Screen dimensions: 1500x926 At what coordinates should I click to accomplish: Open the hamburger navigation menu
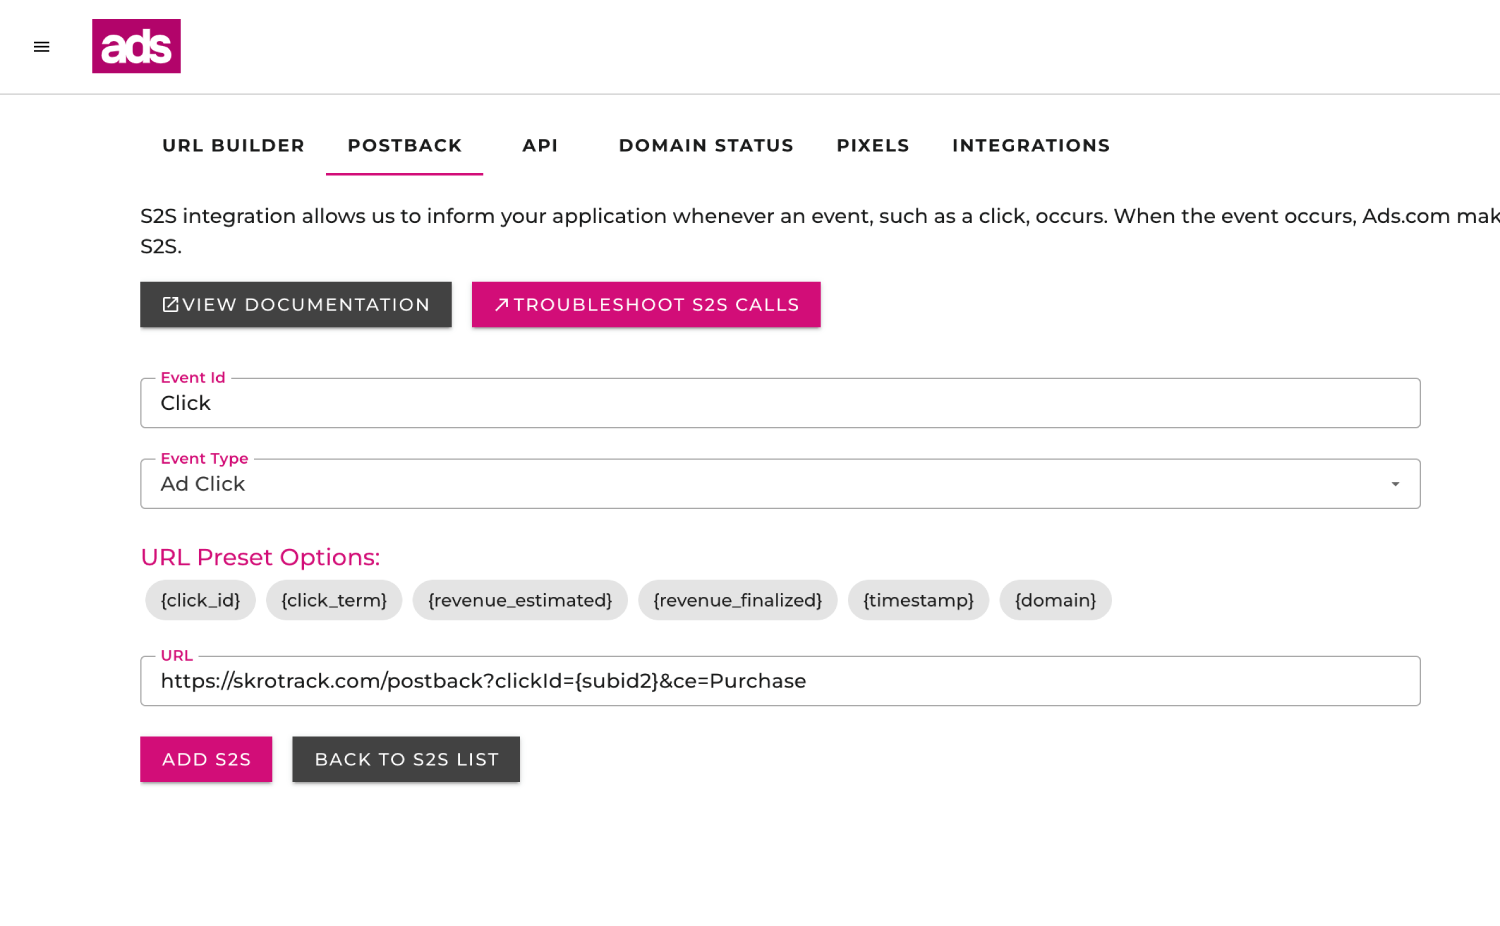41,47
